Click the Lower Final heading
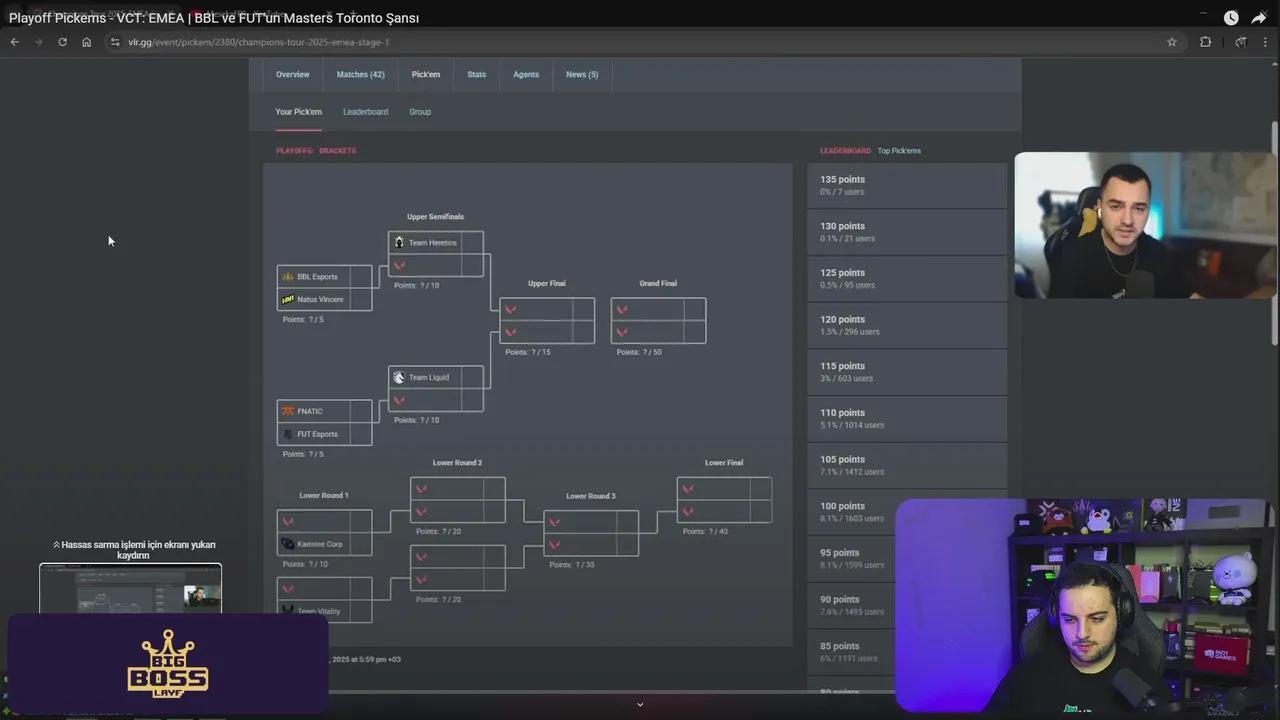Image resolution: width=1280 pixels, height=720 pixels. [x=724, y=463]
